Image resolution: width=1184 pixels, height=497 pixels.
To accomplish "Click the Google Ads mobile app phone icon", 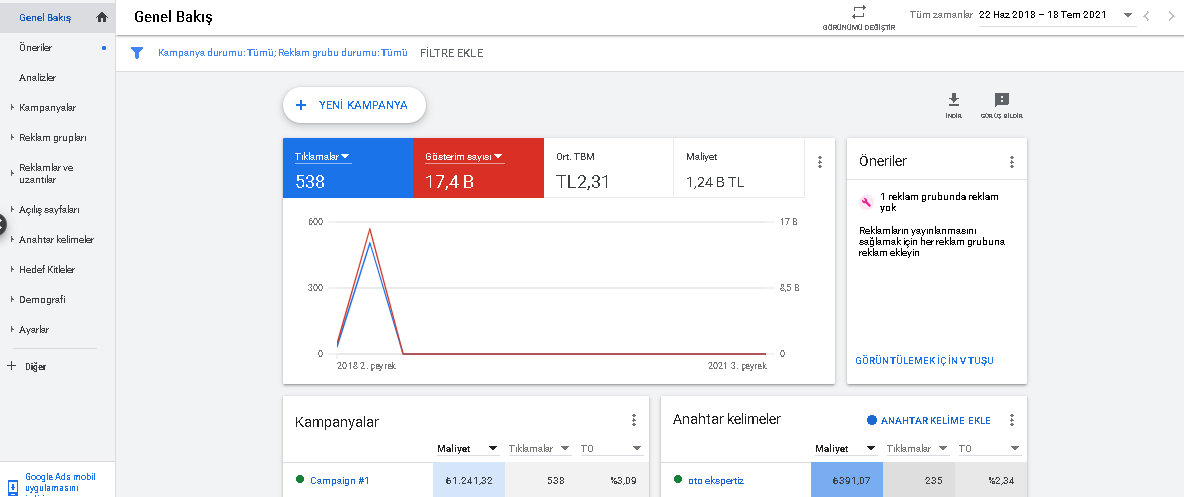I will [12, 487].
